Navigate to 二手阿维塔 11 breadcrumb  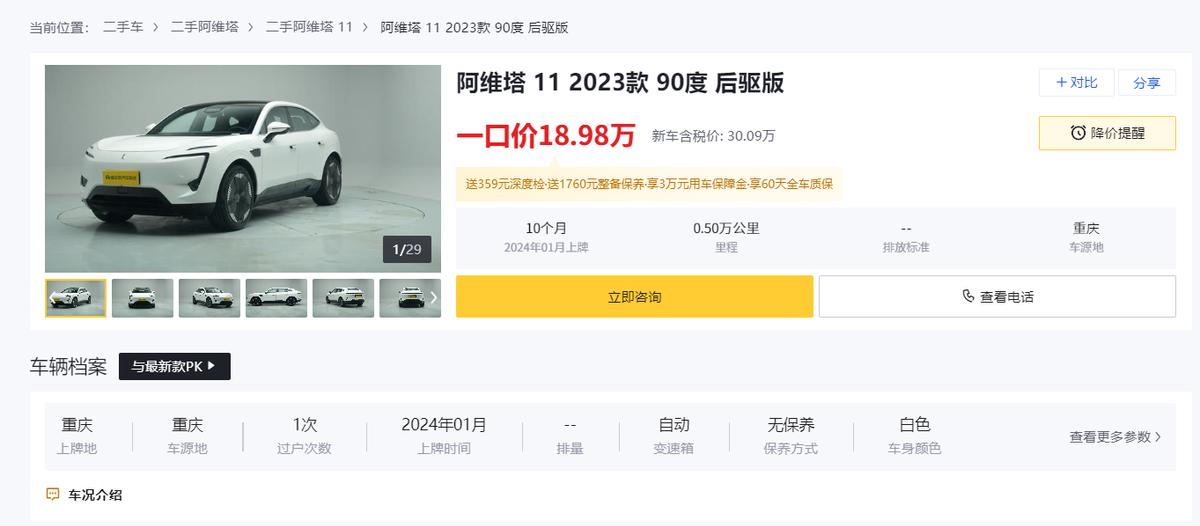point(309,27)
